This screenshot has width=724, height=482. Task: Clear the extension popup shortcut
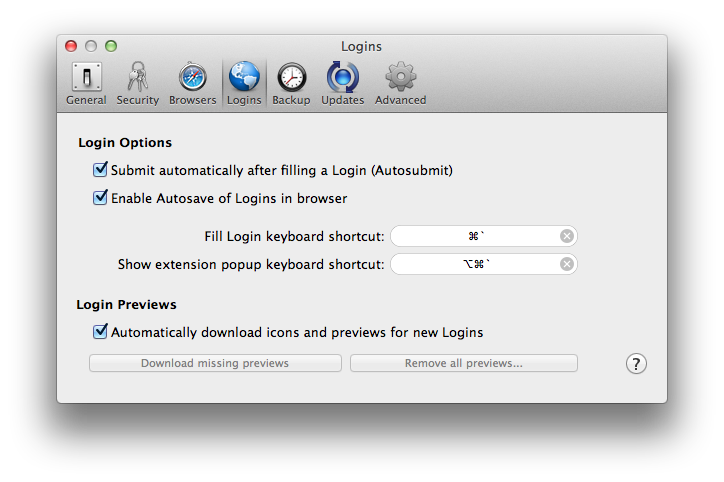[567, 264]
